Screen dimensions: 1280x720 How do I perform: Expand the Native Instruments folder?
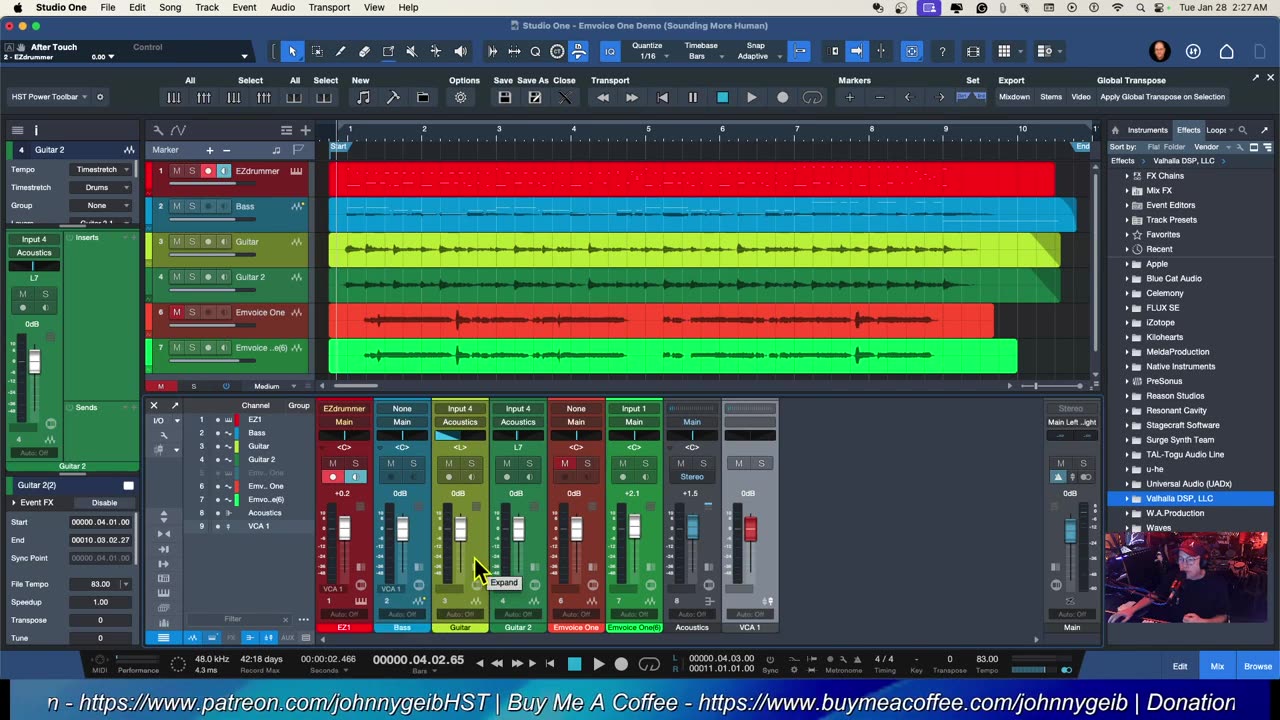(1128, 366)
